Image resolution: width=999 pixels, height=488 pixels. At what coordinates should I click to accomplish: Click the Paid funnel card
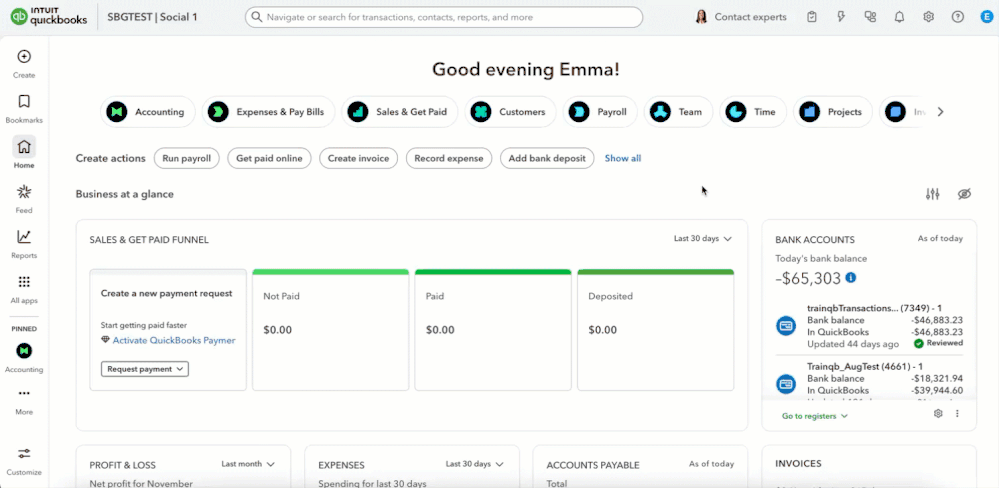pos(493,329)
